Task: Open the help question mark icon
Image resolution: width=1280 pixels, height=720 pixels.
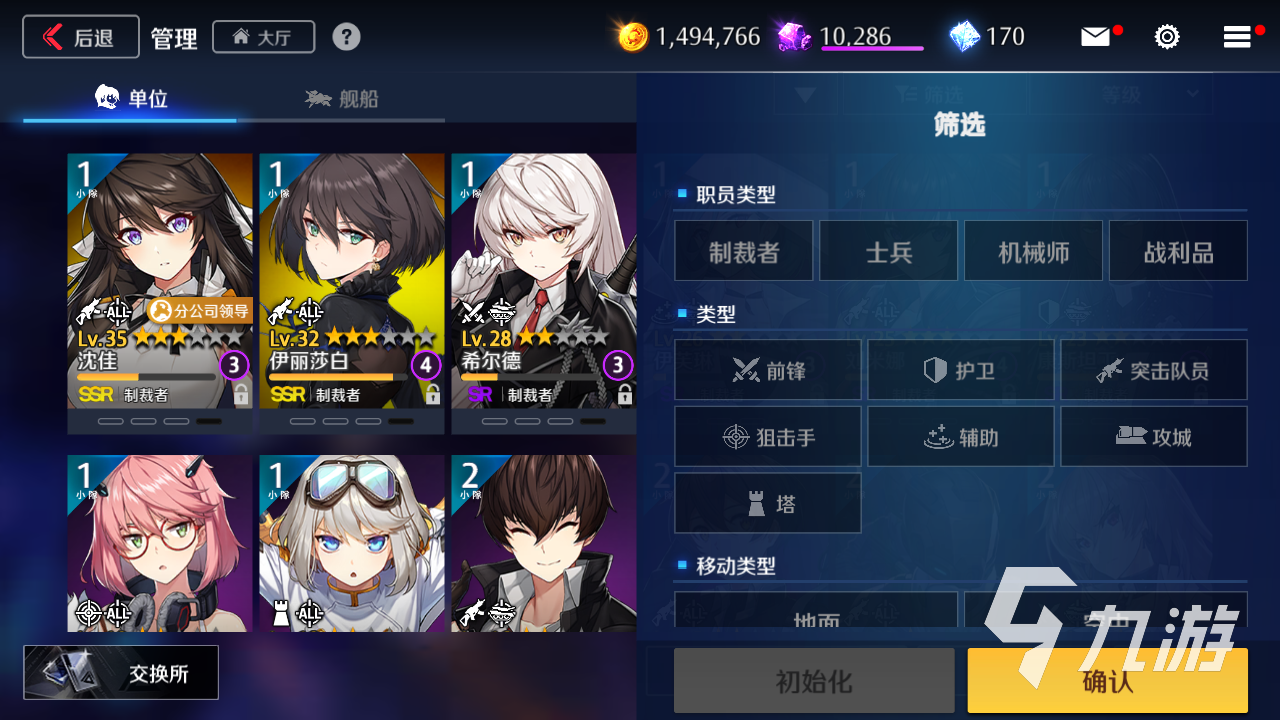Action: tap(346, 37)
